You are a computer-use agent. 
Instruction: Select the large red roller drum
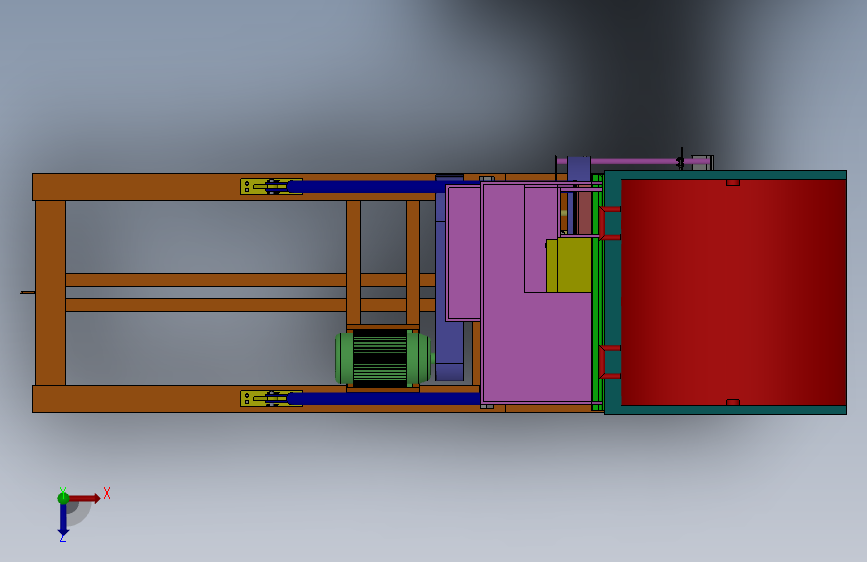[x=733, y=292]
